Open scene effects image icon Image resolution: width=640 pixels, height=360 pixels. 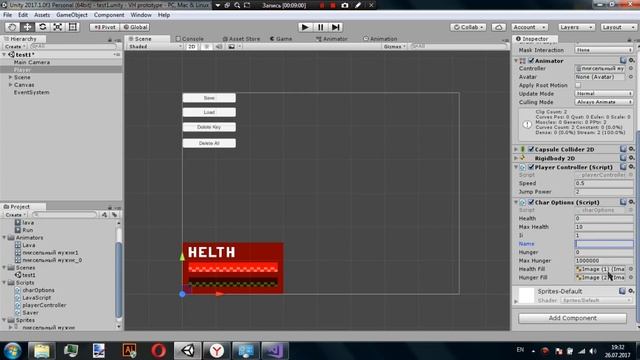point(231,47)
